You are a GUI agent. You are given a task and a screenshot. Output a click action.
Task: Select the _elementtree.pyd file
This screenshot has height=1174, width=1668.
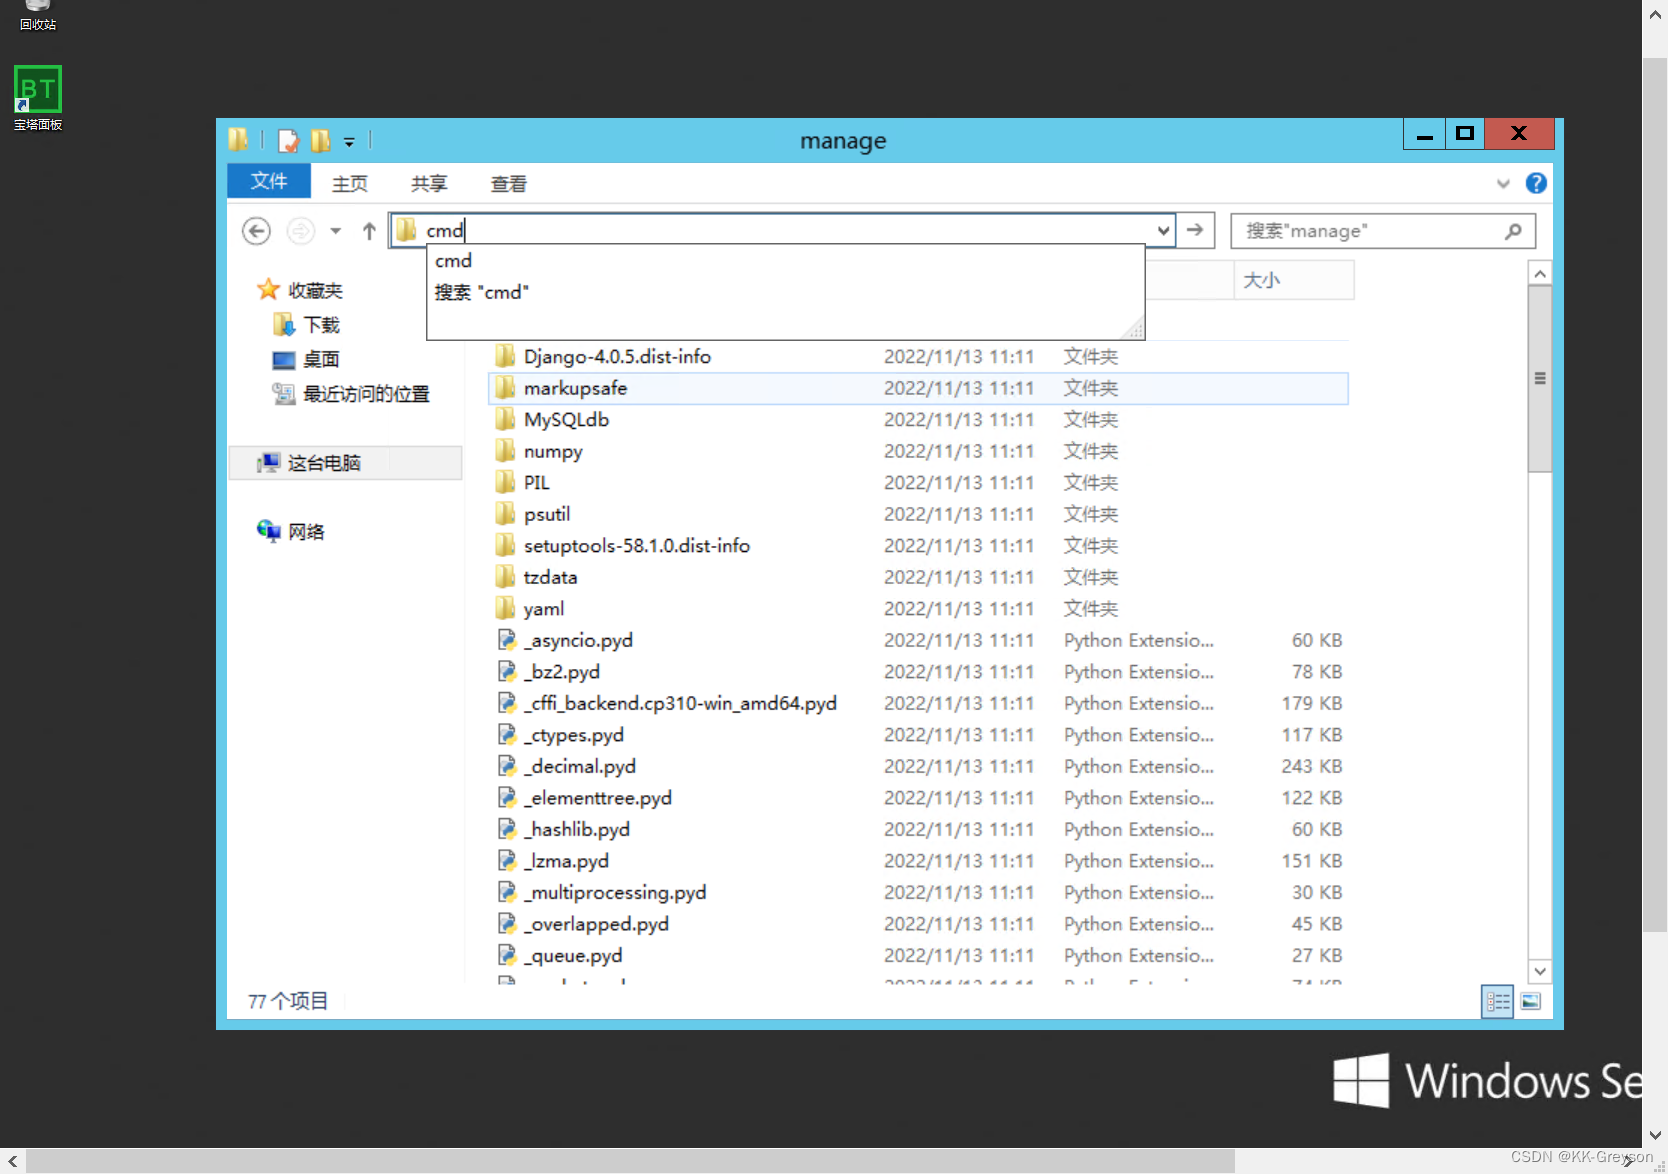tap(917, 798)
